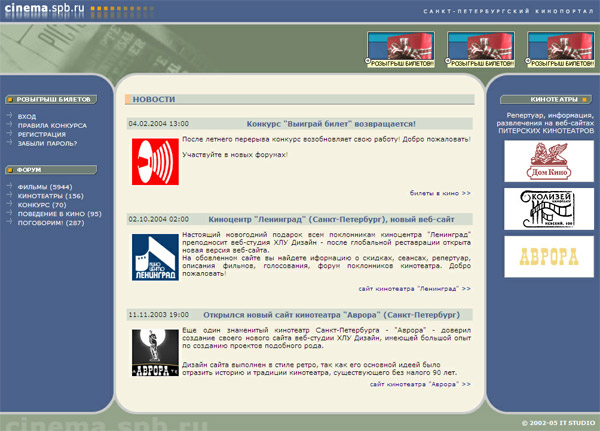Click the КИНОТЕАТРЫ sidebar header
600x431 pixels.
click(546, 100)
